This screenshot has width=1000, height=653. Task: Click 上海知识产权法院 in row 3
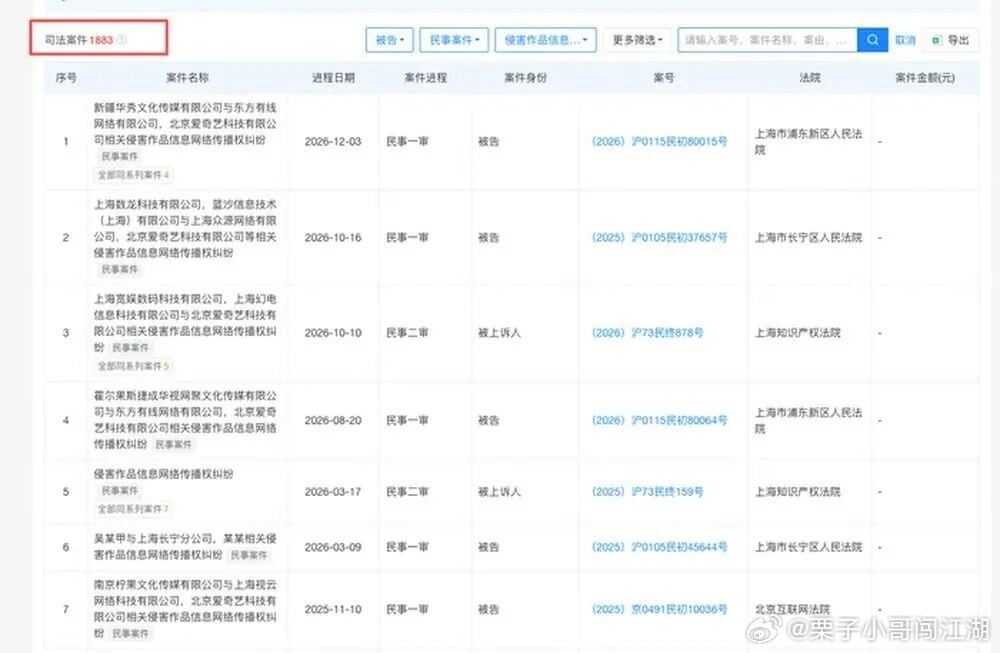(797, 333)
